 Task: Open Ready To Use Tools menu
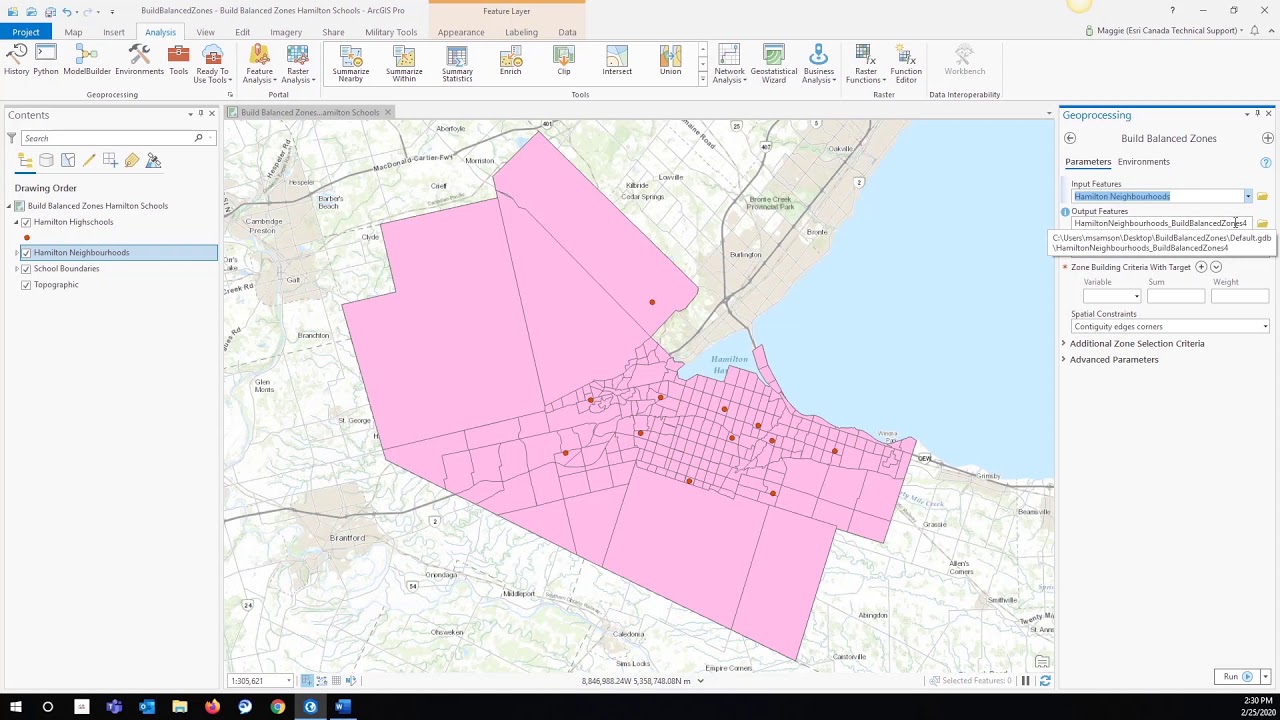212,65
